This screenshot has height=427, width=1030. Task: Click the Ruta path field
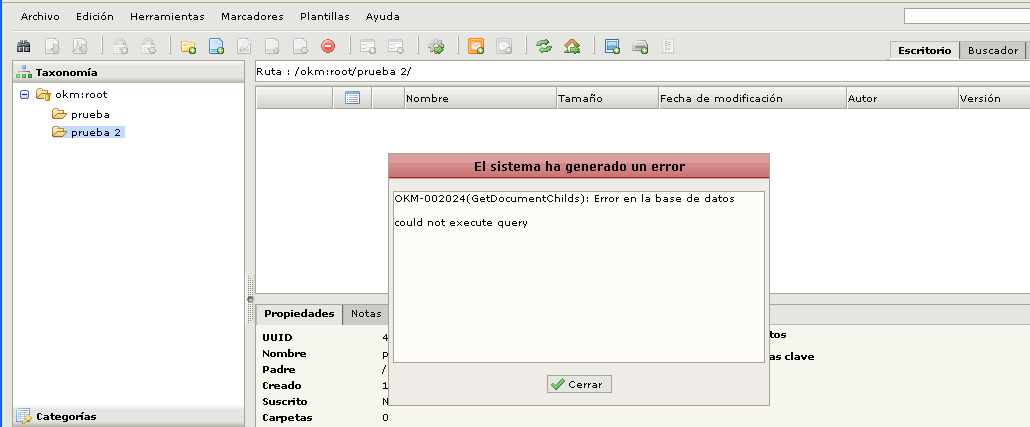point(642,72)
